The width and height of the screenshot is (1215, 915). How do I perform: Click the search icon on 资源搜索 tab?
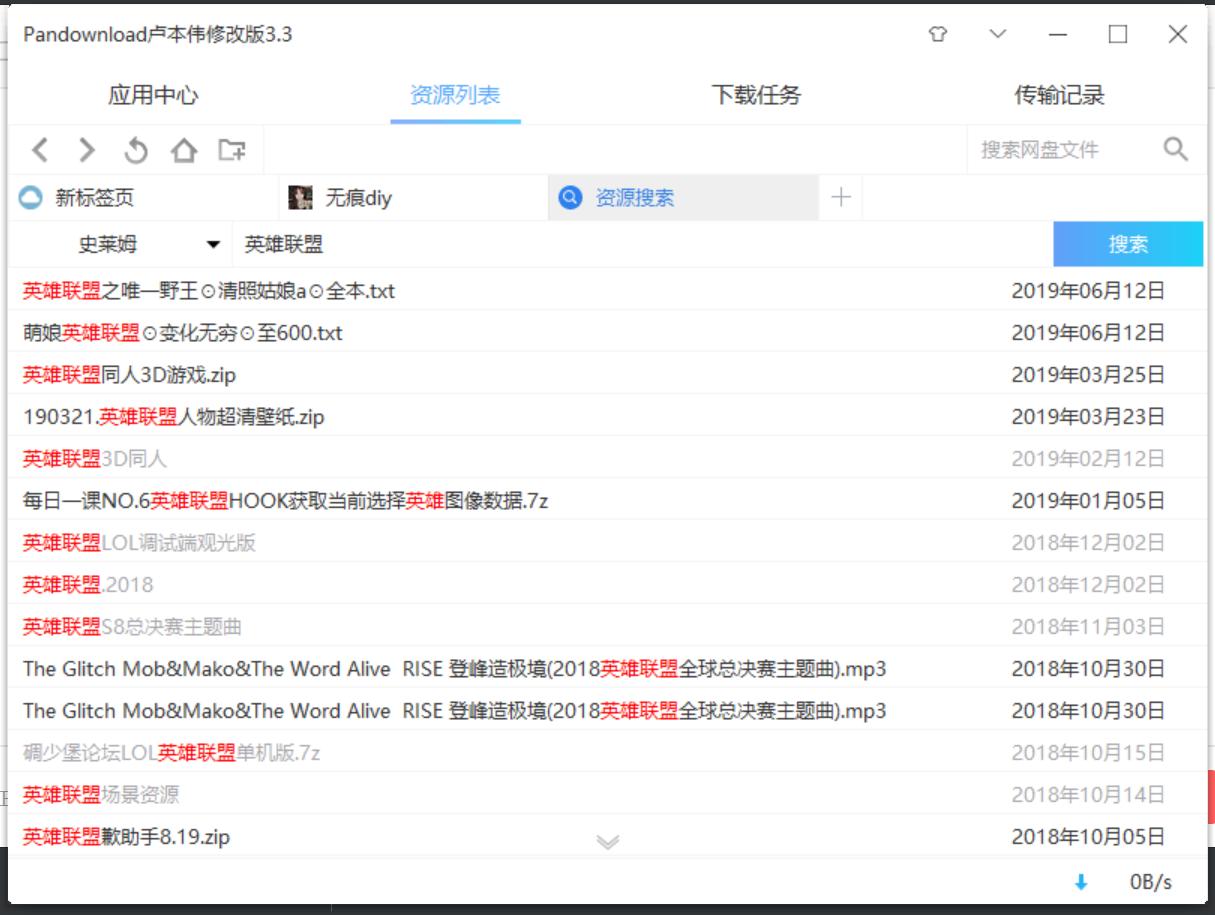[x=570, y=198]
